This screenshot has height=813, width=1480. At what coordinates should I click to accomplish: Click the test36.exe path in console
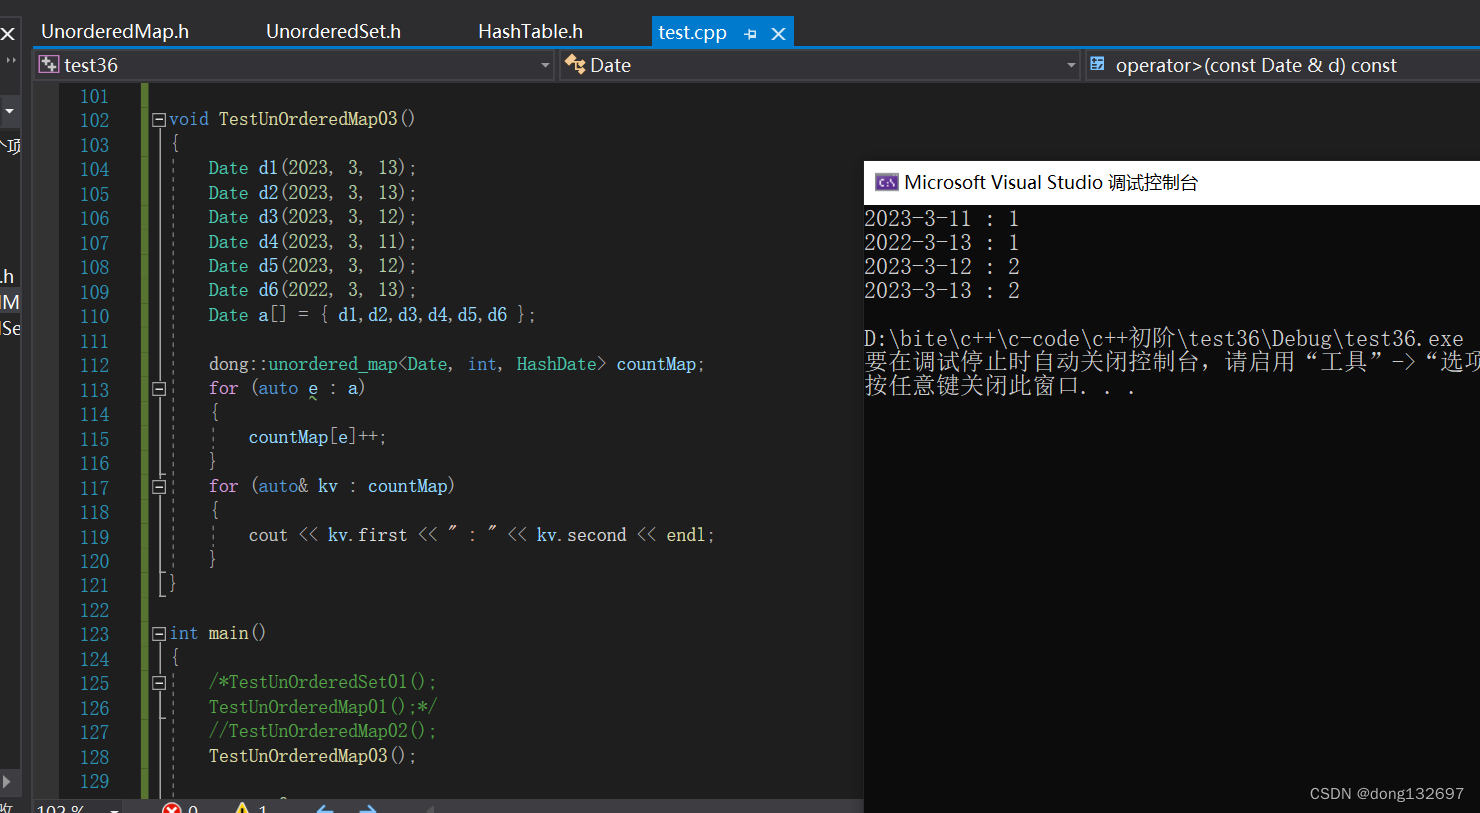[1164, 339]
